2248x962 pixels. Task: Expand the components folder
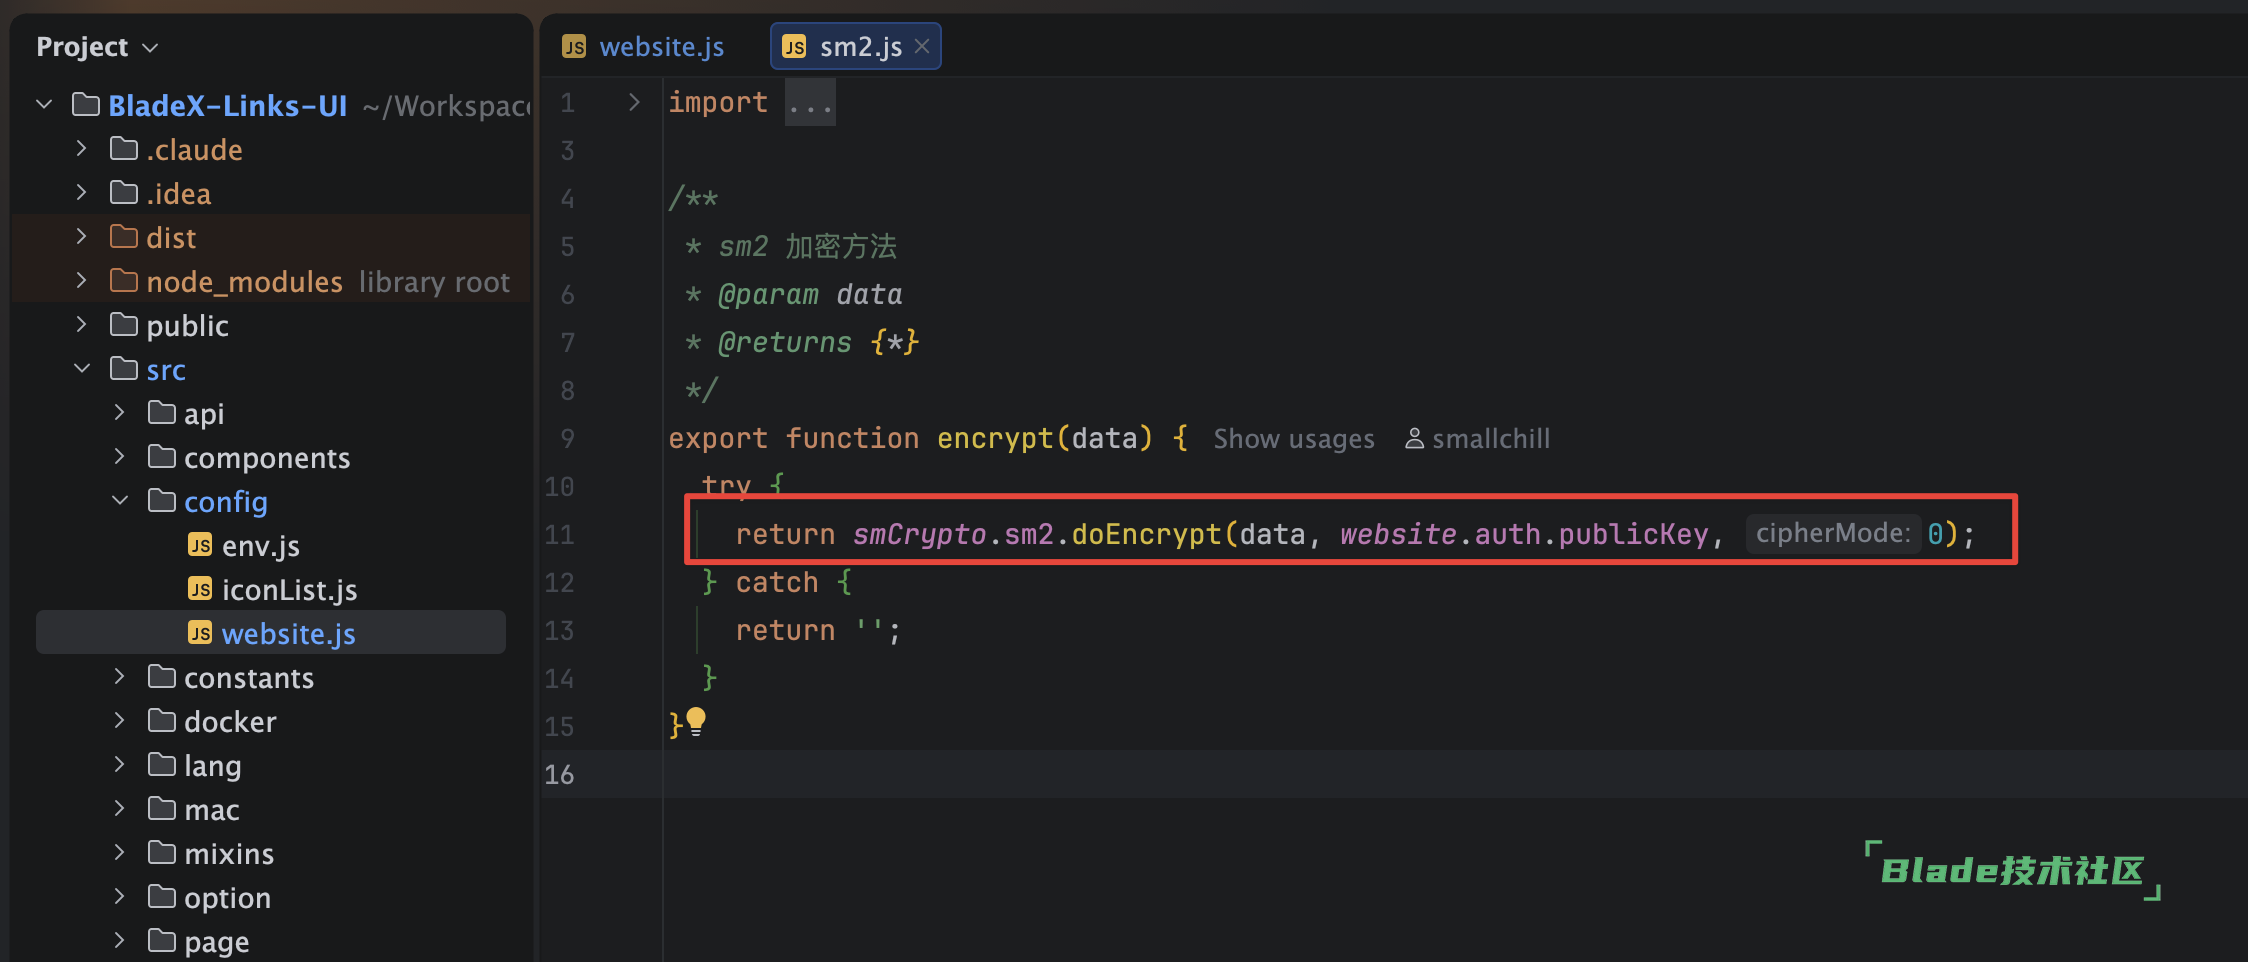pos(120,457)
